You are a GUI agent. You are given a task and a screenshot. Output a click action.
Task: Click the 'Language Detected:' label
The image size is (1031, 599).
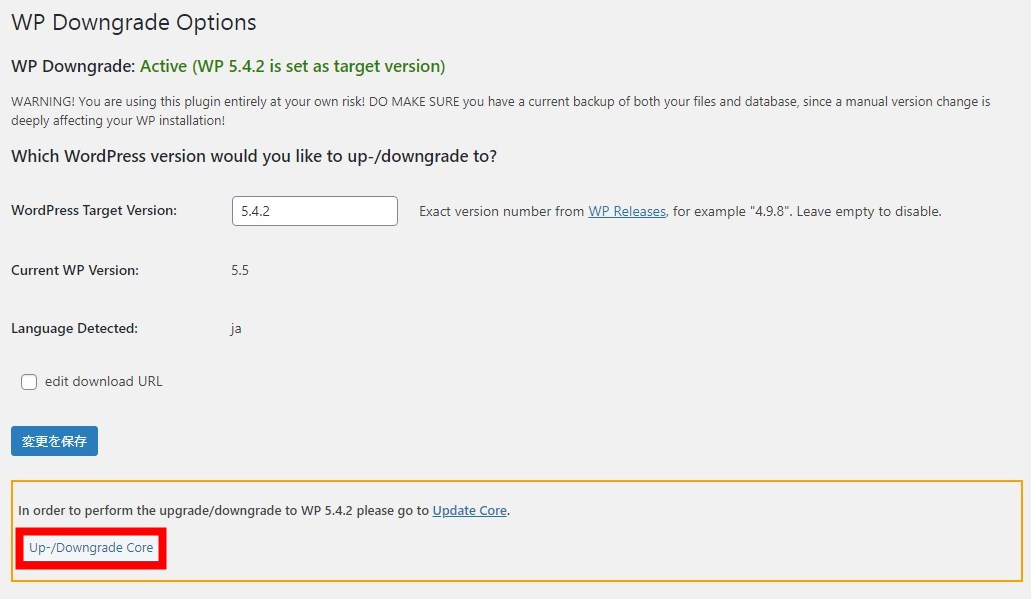[74, 328]
